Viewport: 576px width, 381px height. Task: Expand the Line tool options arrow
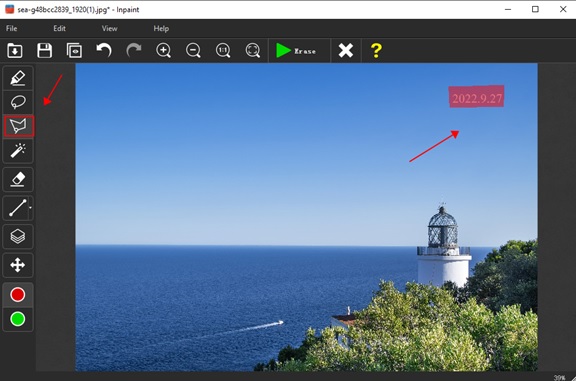click(x=30, y=208)
